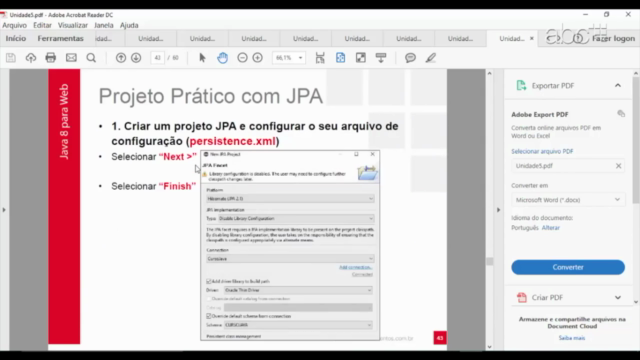Open the Editar menu
640x360 pixels.
(x=42, y=25)
